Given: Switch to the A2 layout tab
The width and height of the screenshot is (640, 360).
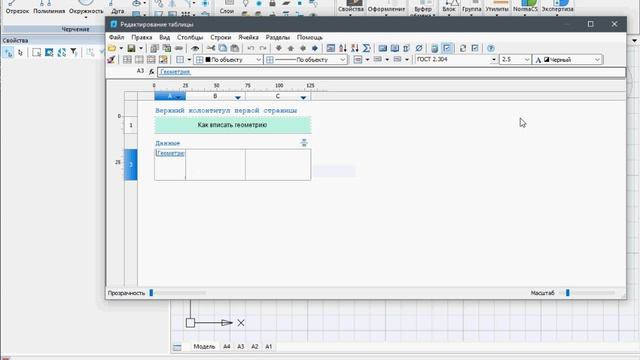Looking at the screenshot, I should coord(255,347).
